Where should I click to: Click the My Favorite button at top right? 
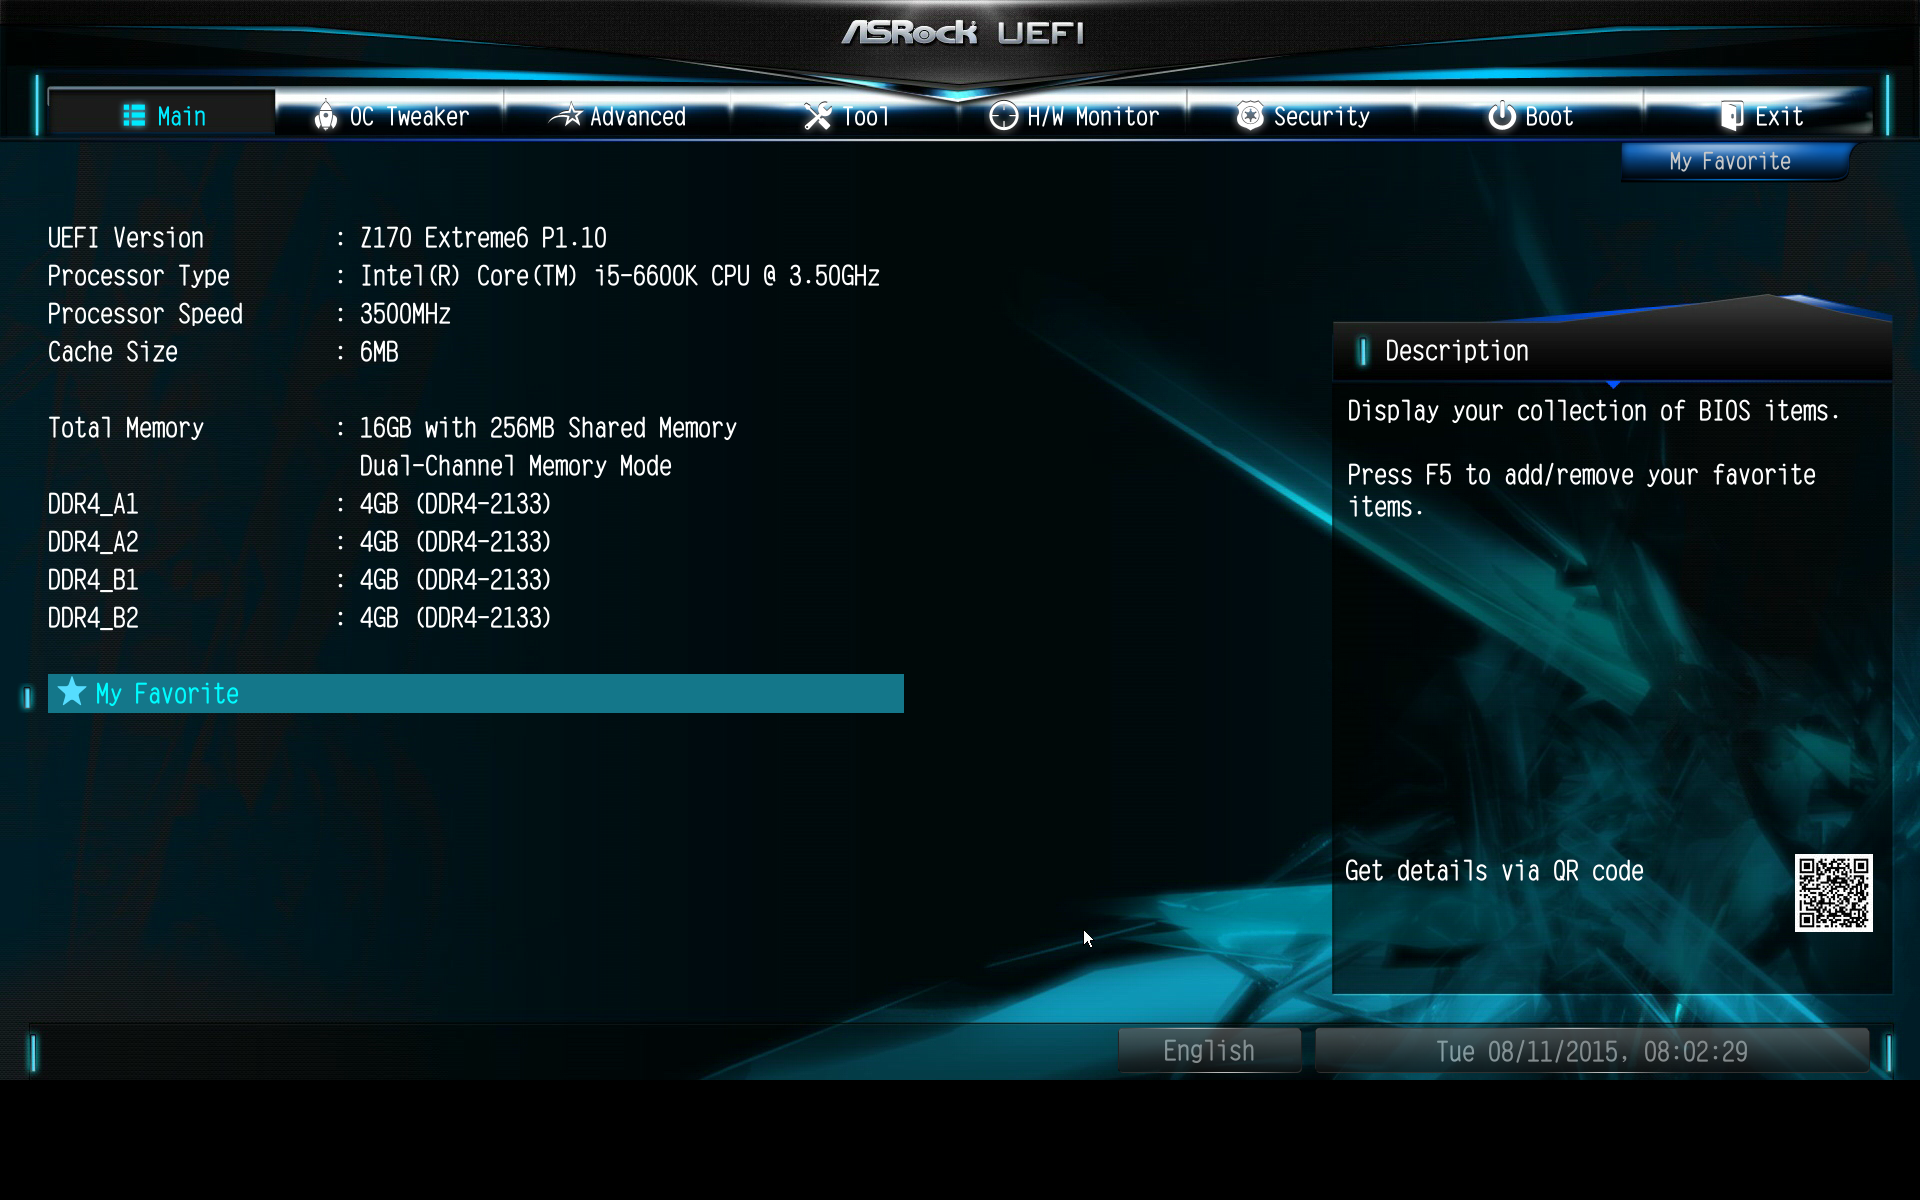tap(1736, 162)
